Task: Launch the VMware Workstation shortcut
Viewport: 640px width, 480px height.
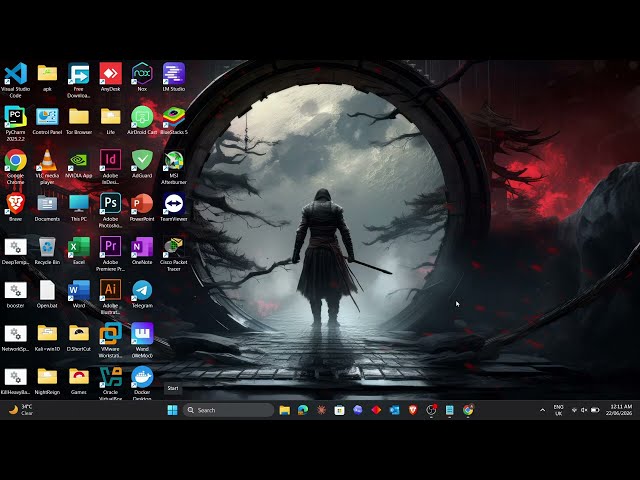Action: coord(110,340)
